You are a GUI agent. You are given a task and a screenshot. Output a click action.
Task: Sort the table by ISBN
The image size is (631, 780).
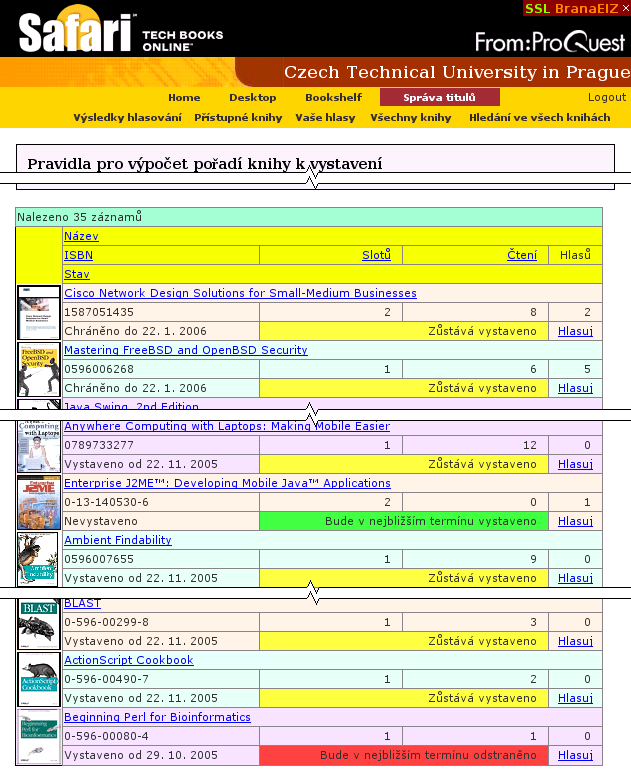[78, 255]
